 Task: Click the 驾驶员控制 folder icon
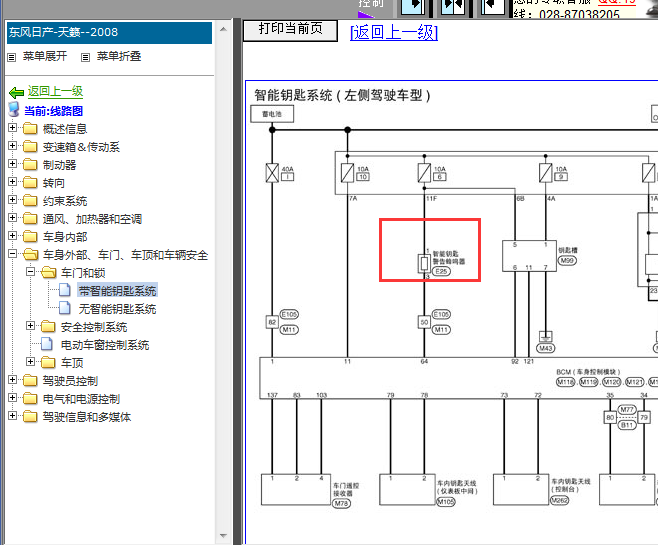pyautogui.click(x=30, y=381)
